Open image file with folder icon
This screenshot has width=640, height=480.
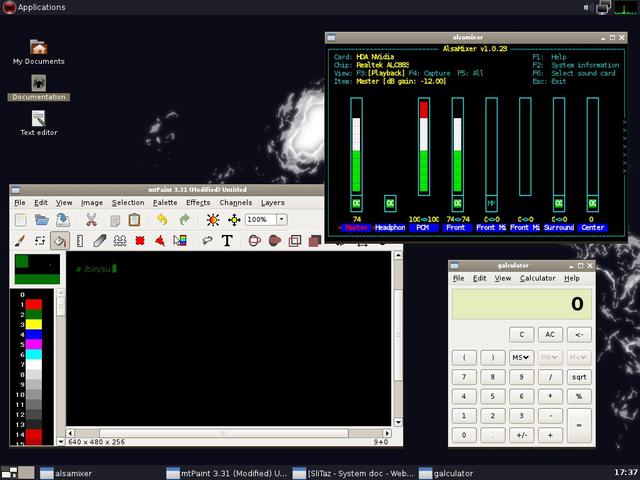pos(41,220)
